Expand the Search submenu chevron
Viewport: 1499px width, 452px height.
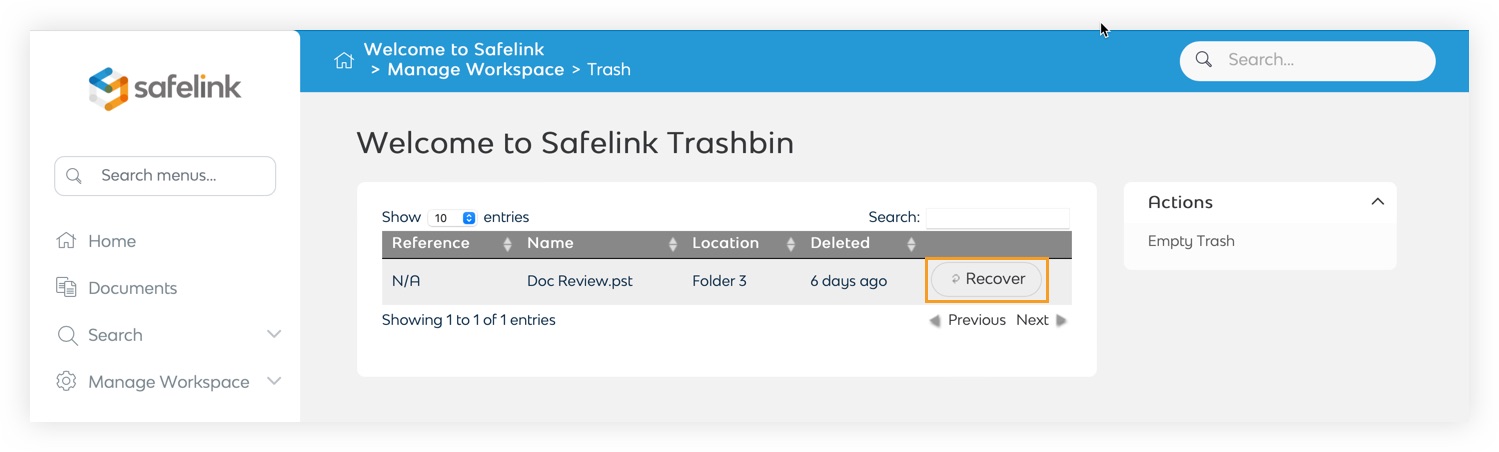[x=274, y=334]
